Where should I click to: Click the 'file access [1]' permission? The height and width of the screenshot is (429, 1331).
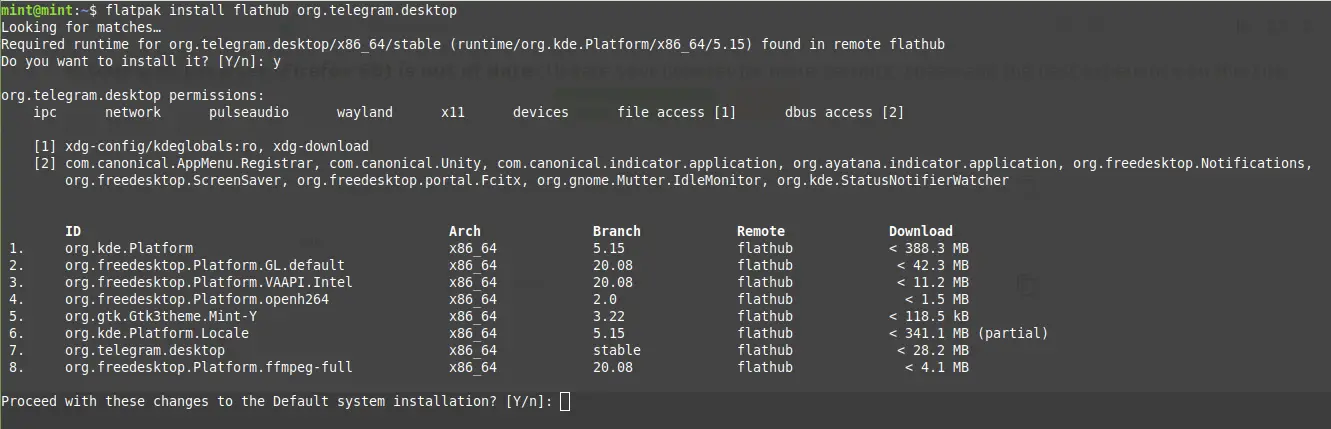tap(677, 112)
